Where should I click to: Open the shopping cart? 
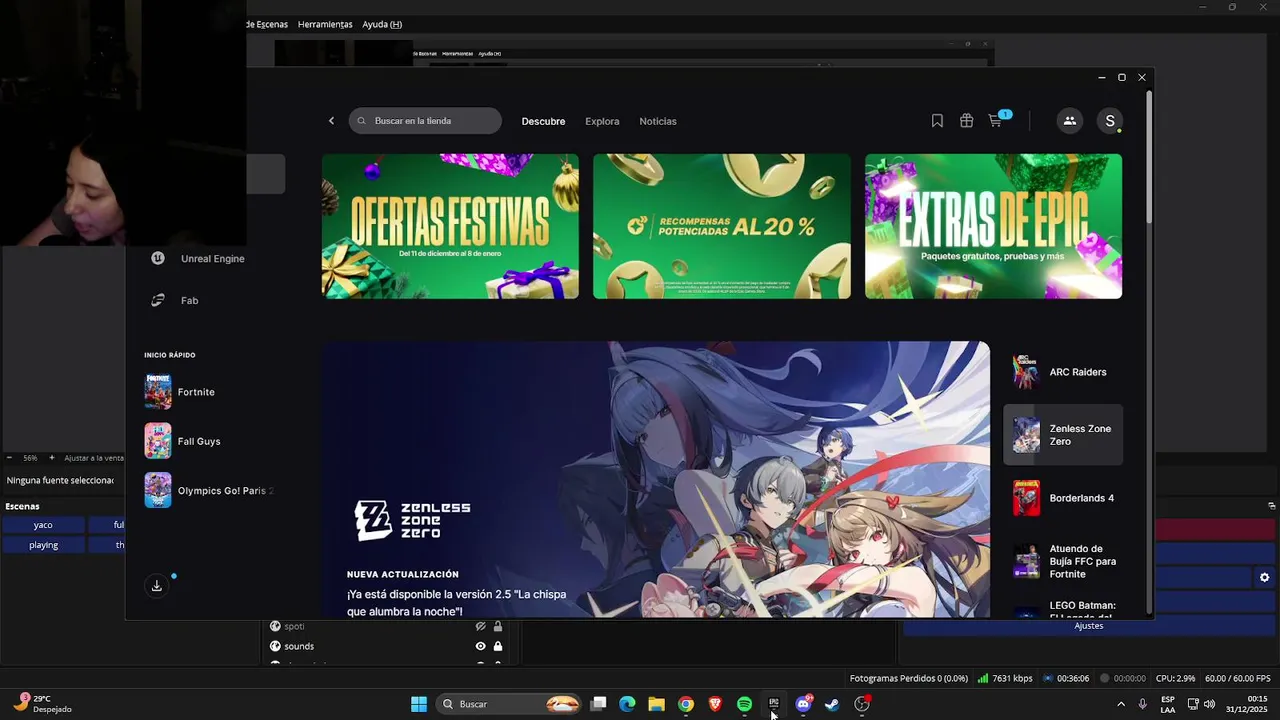[x=996, y=120]
